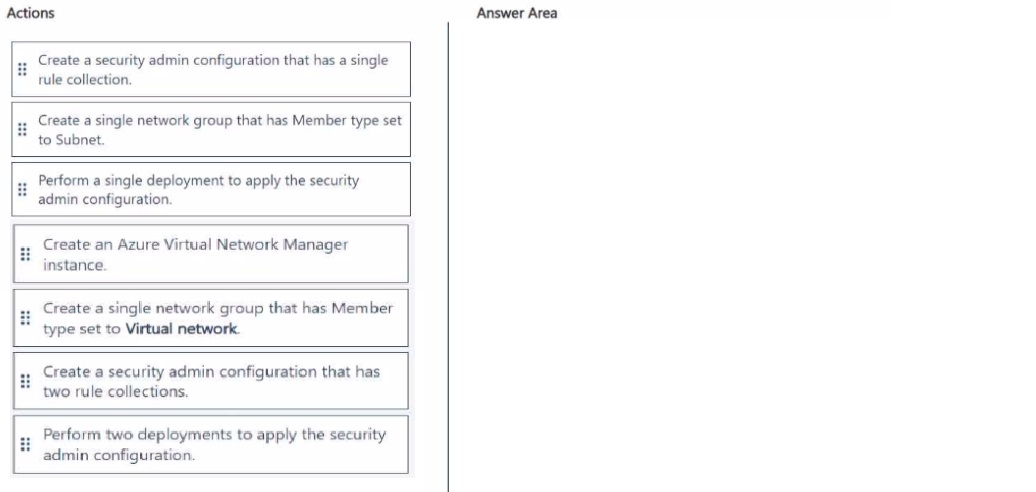Click drag handle for Azure Virtual Network Manager
Screen dimensions: 1036x492
tap(25, 254)
